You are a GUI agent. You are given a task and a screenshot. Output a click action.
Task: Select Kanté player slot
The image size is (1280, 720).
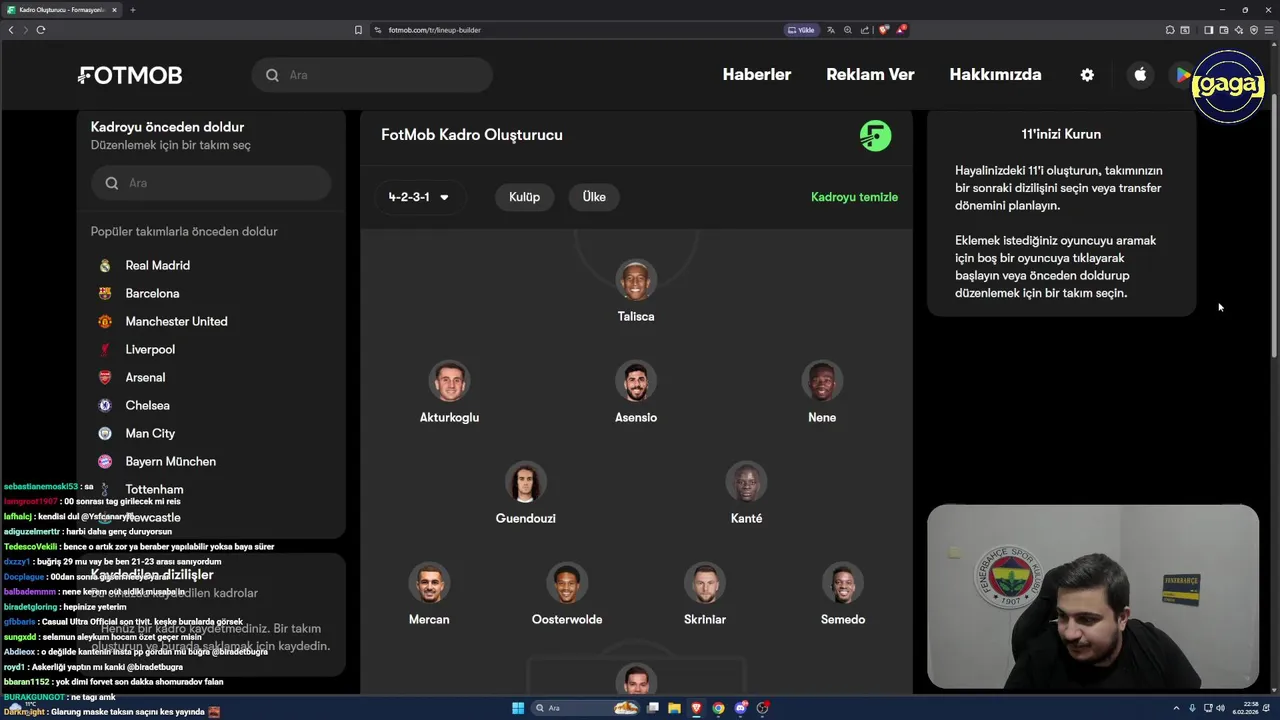tap(746, 494)
